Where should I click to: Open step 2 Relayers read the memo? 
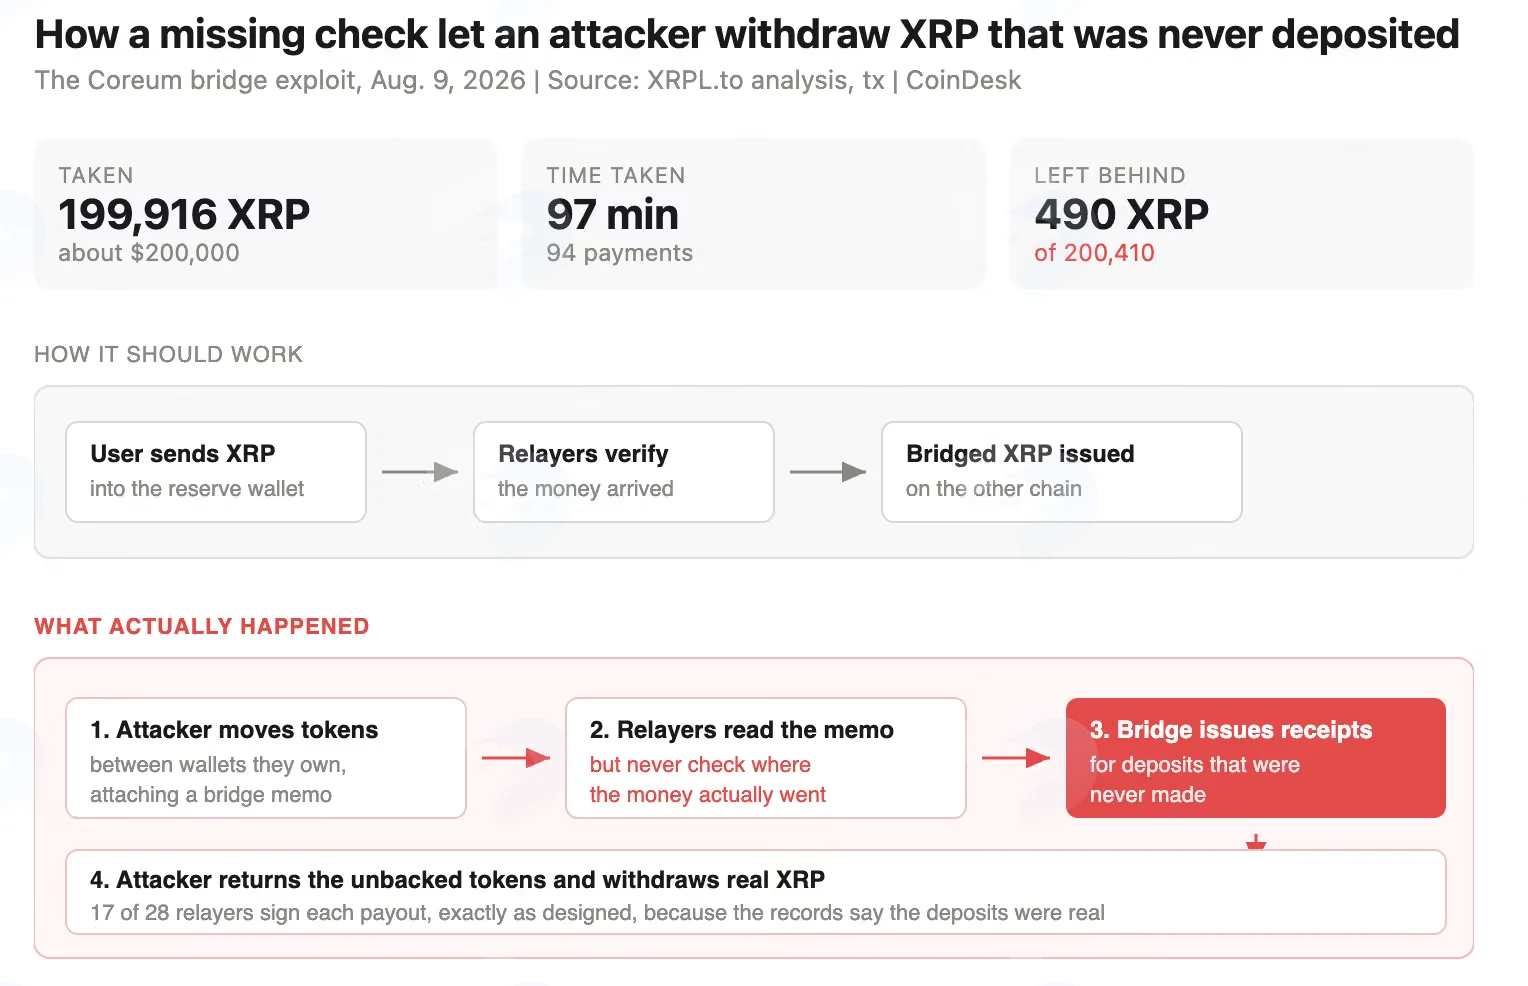(x=766, y=758)
